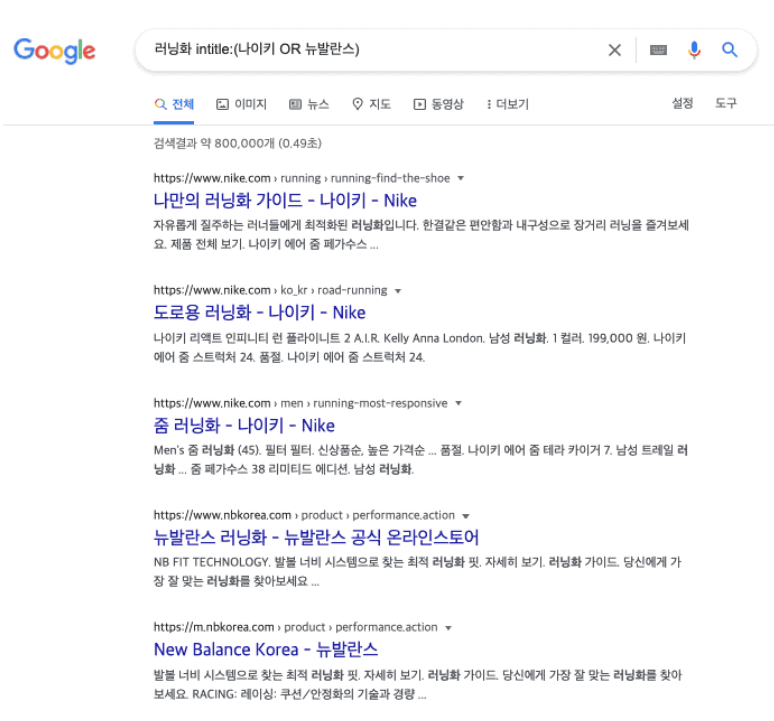Viewport: 774px width, 721px height.
Task: Open result 뉴발란스 러닝화 - 뉴발란스 공식 온라인스토어
Action: coord(316,537)
